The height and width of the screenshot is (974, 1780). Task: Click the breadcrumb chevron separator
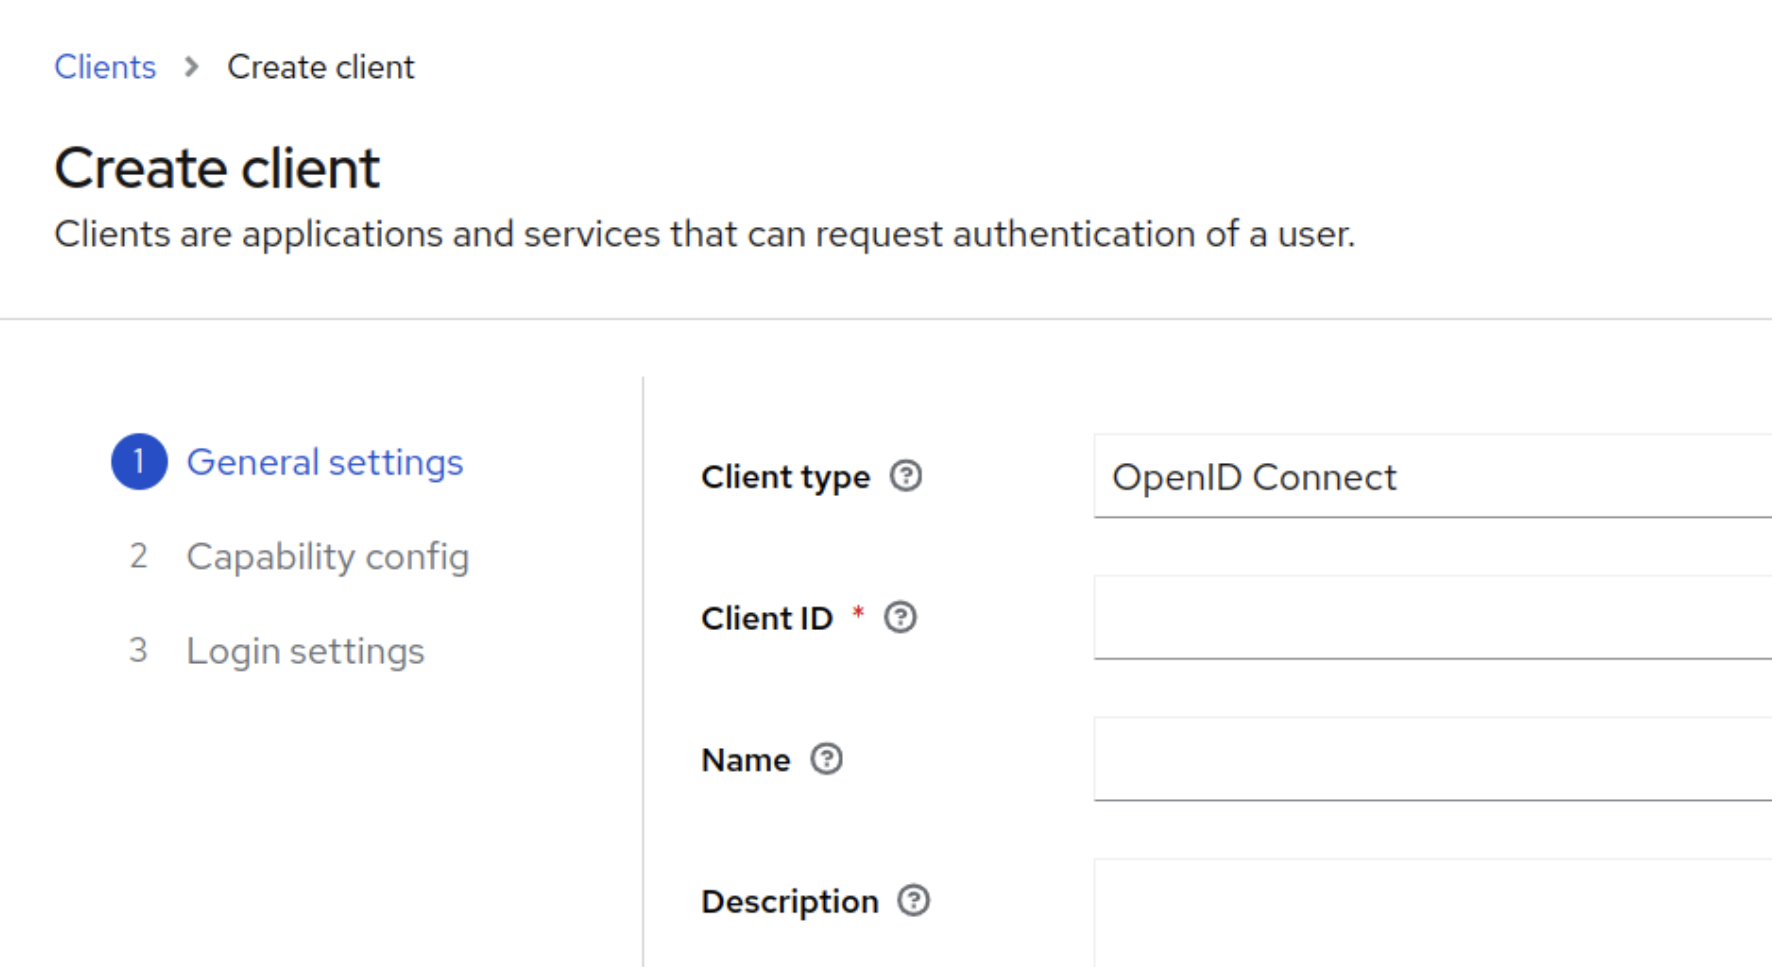click(x=192, y=67)
